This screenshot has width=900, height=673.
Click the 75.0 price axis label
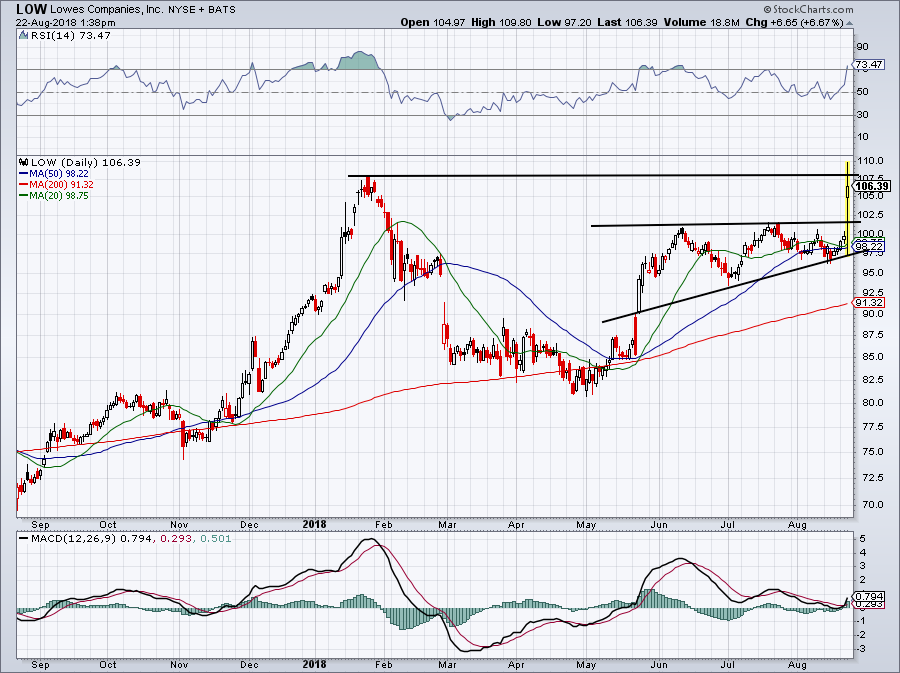tap(870, 452)
